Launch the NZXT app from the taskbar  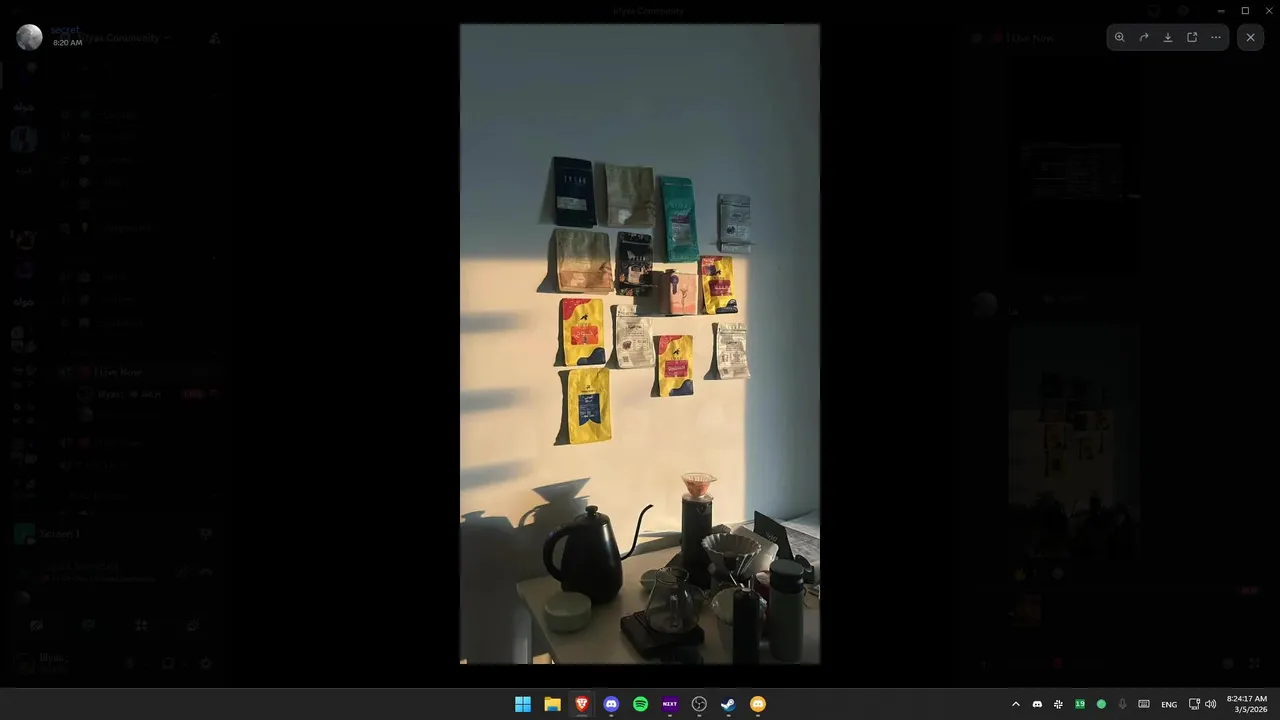(670, 704)
